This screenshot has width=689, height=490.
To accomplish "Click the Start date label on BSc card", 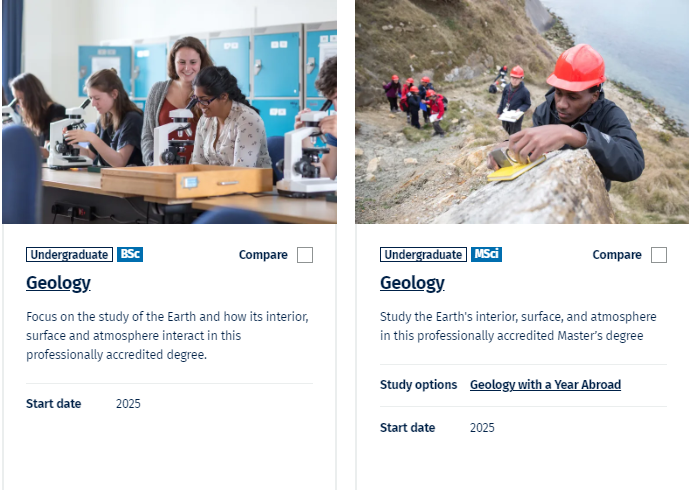I will pyautogui.click(x=54, y=403).
